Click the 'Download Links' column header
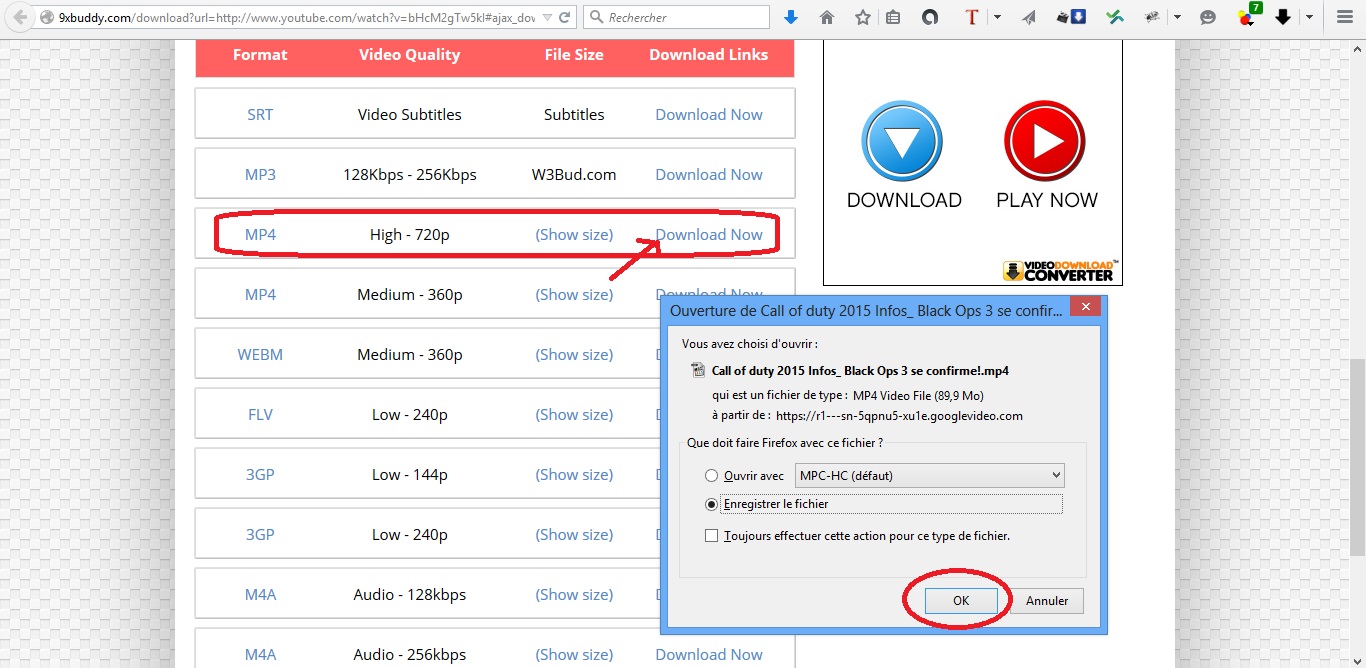 click(x=709, y=55)
